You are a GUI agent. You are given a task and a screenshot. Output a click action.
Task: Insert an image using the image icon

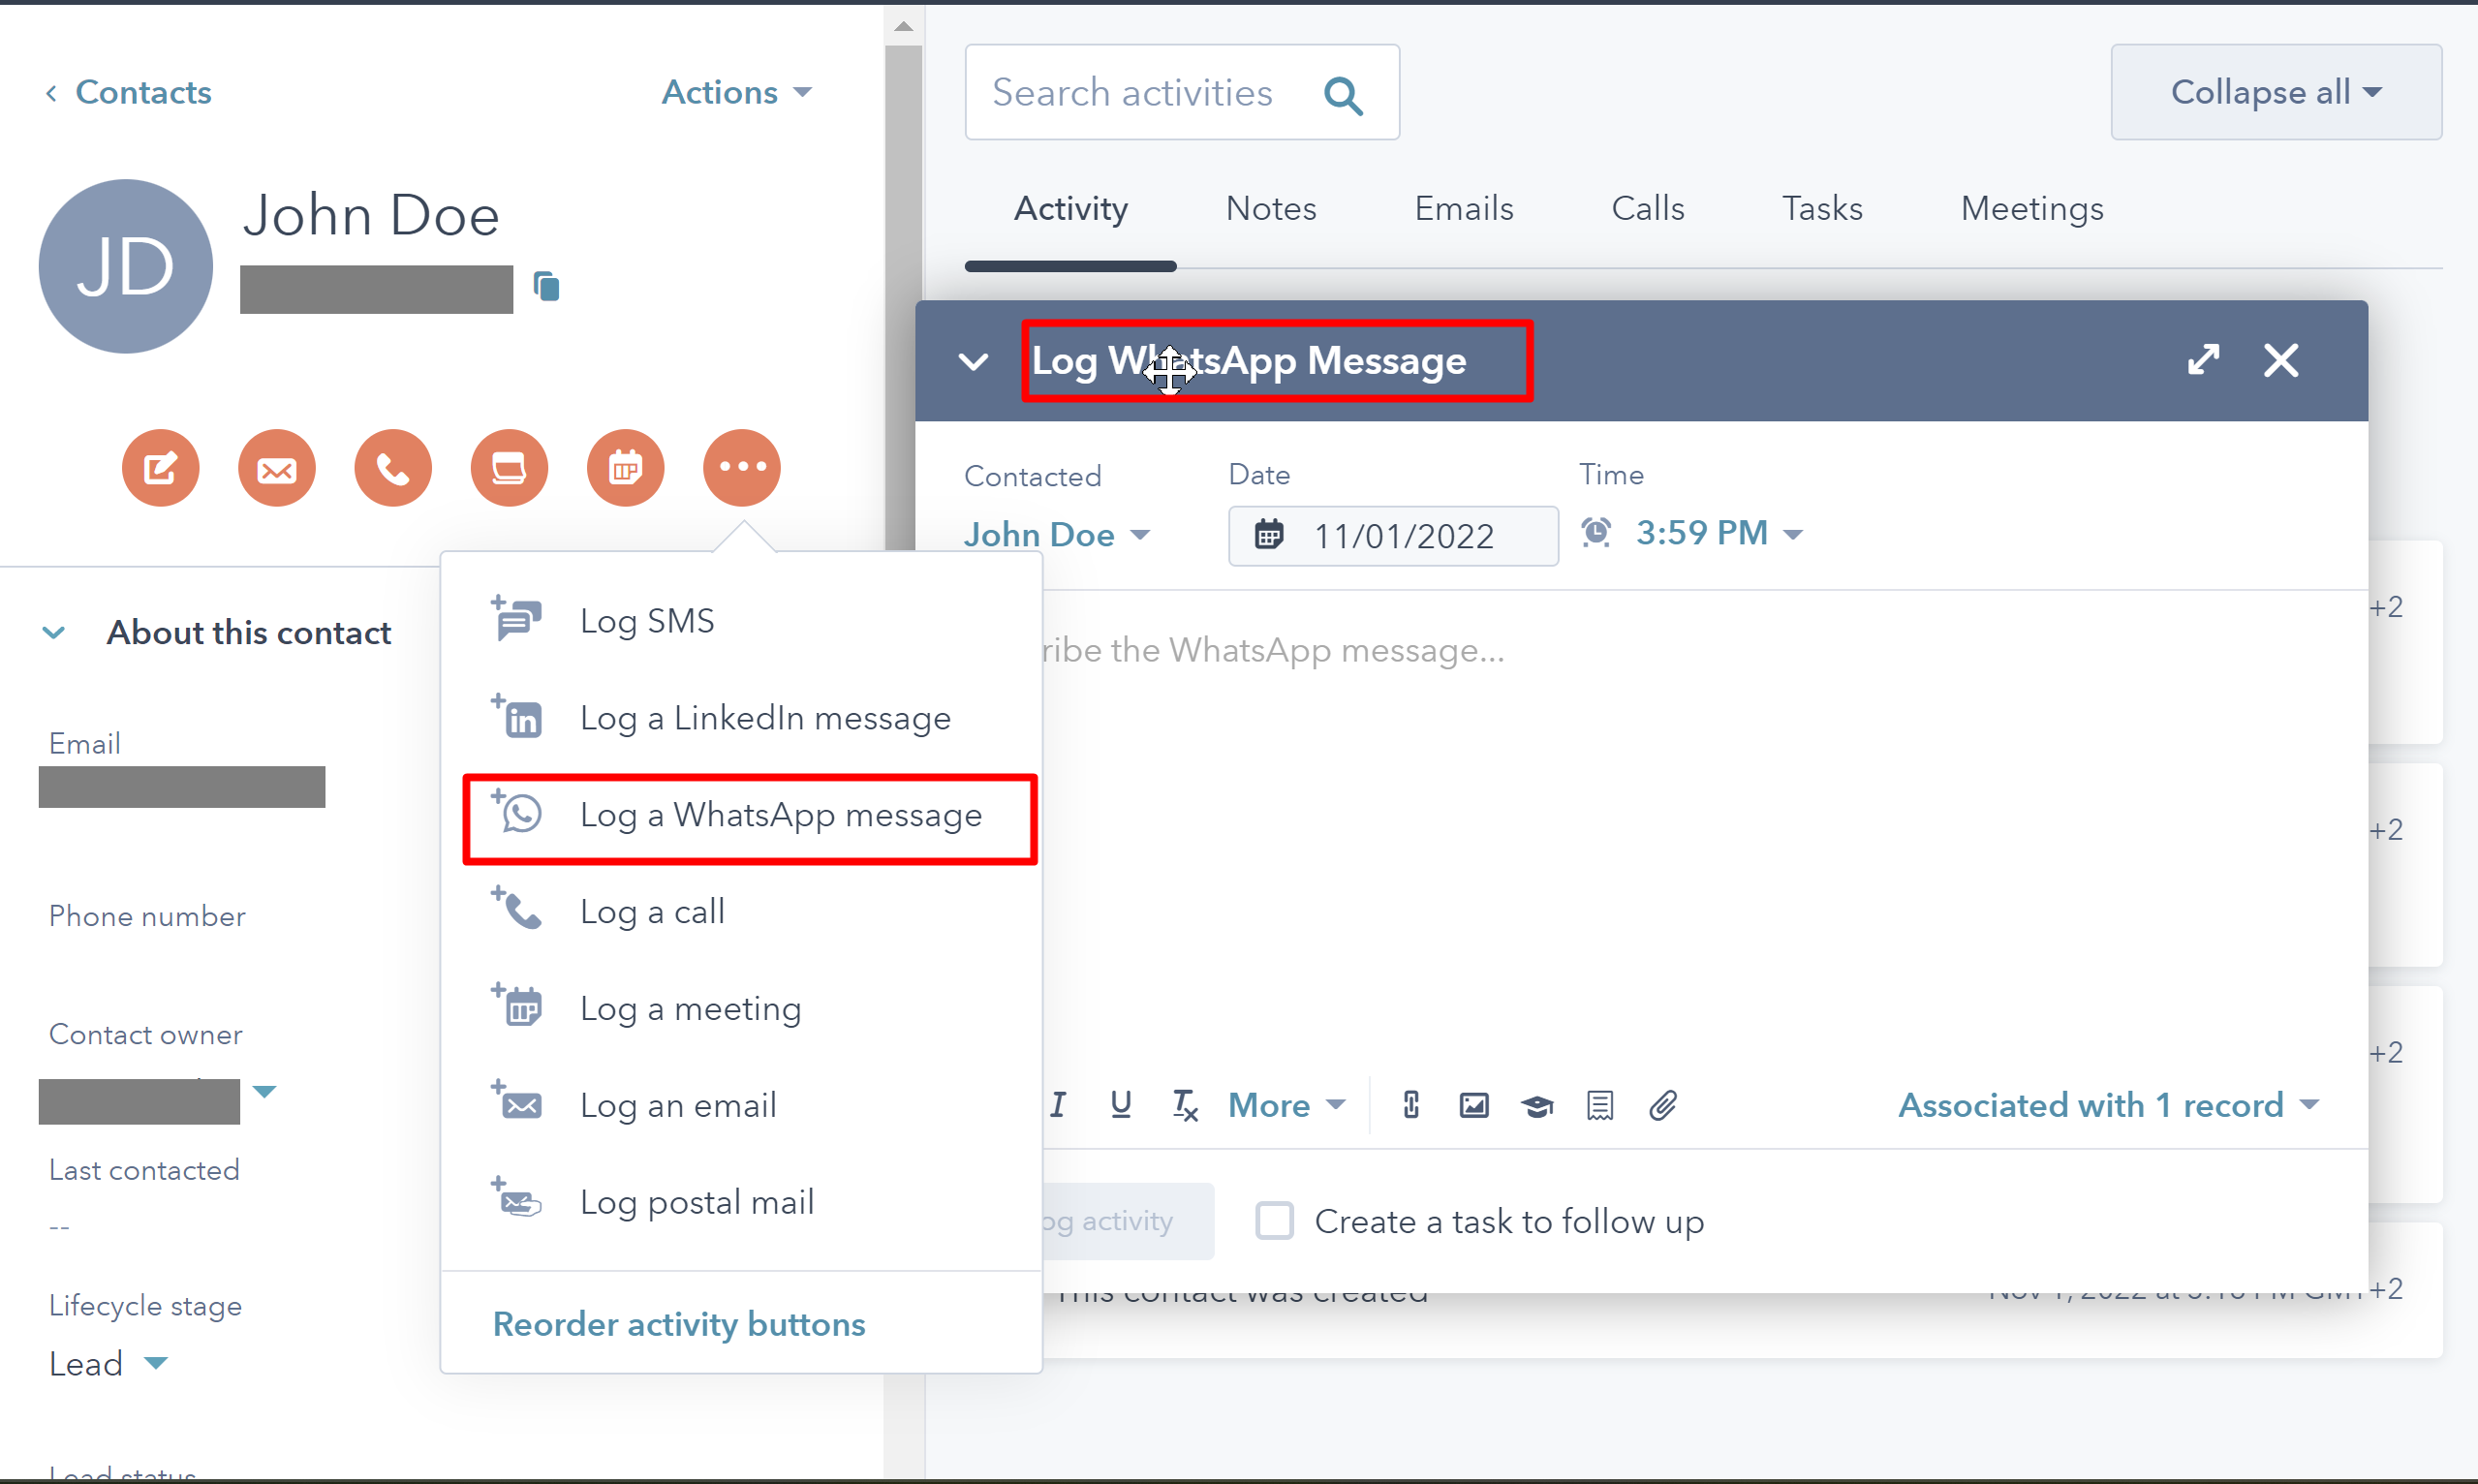click(x=1473, y=1105)
